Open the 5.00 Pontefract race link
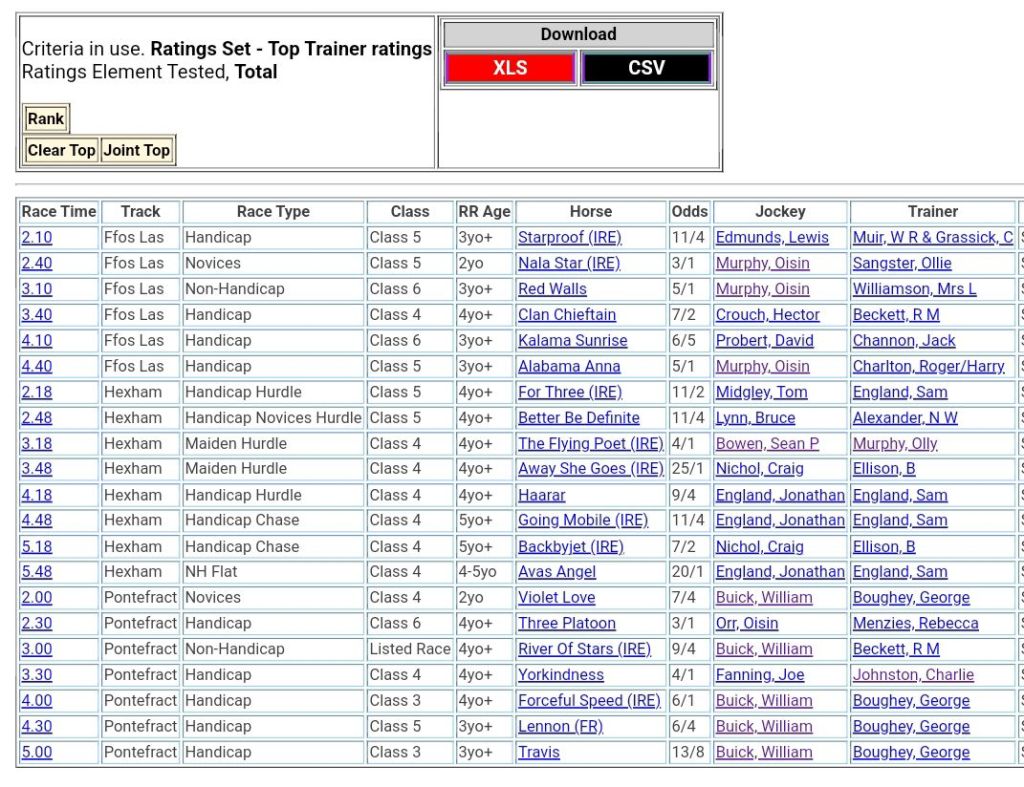 [37, 752]
